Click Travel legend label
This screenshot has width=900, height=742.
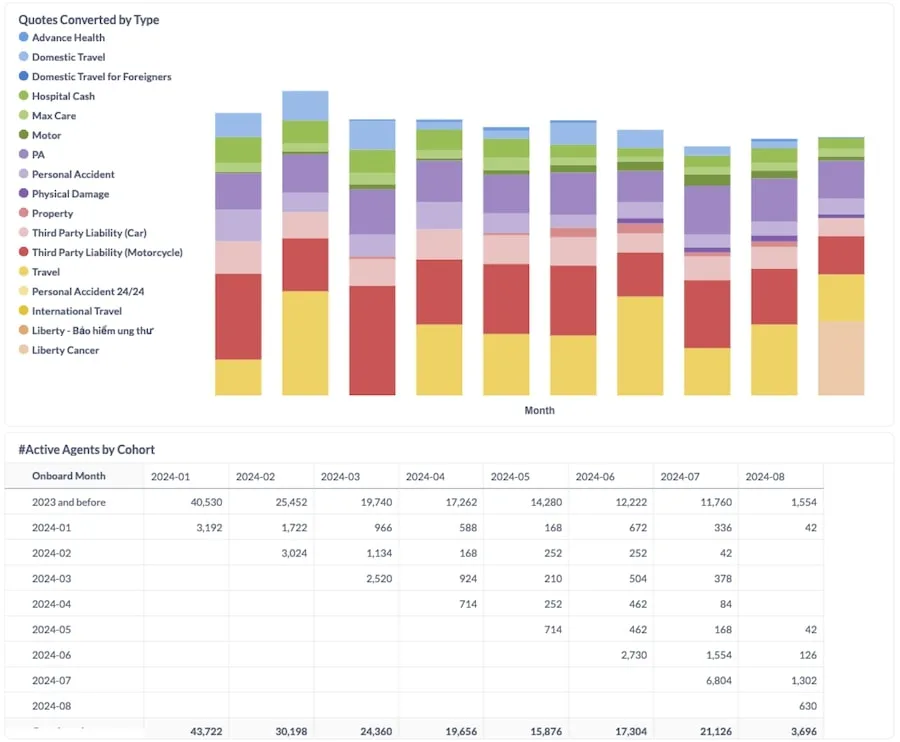pyautogui.click(x=46, y=271)
